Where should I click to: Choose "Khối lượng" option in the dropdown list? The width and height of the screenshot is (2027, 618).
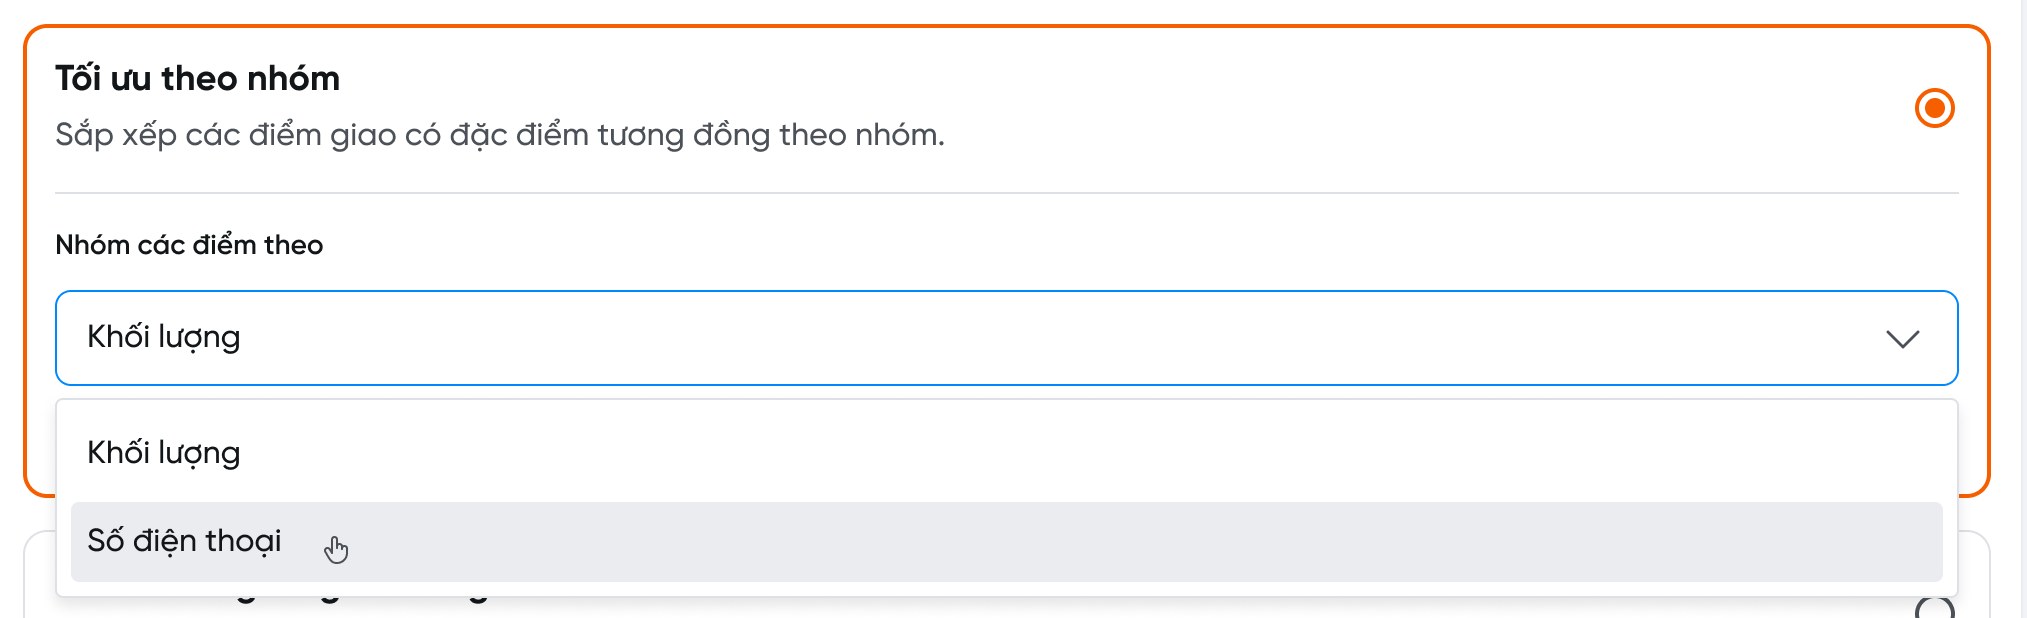164,453
